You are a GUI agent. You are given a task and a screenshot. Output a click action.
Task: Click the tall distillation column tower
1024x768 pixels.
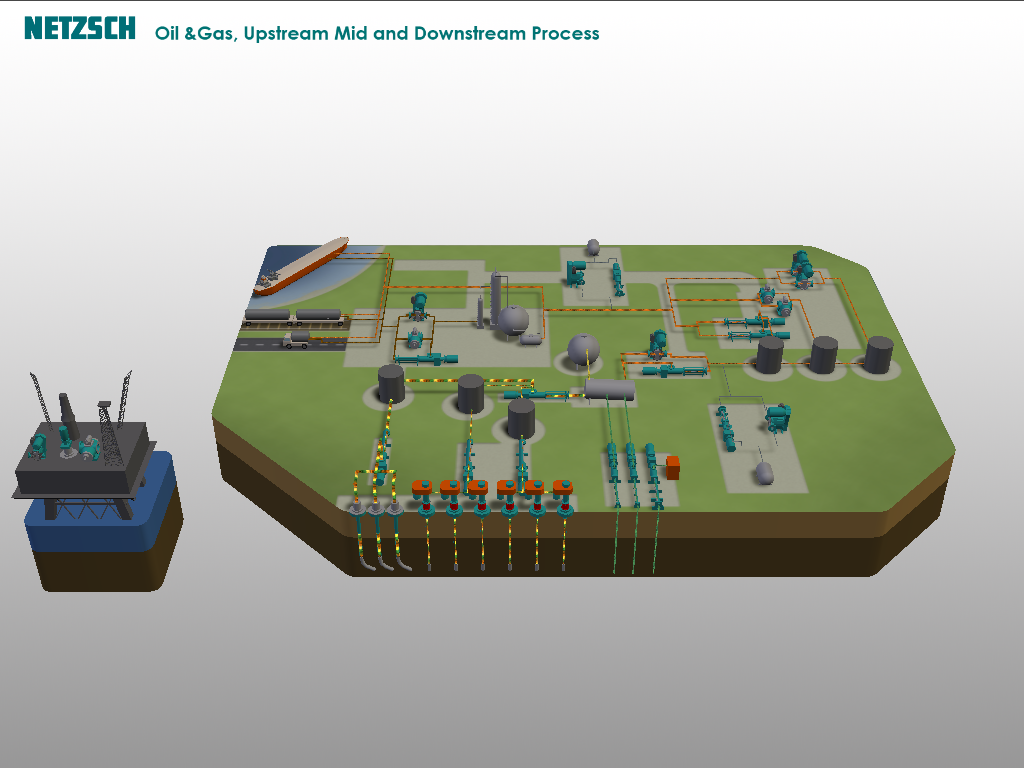click(496, 300)
